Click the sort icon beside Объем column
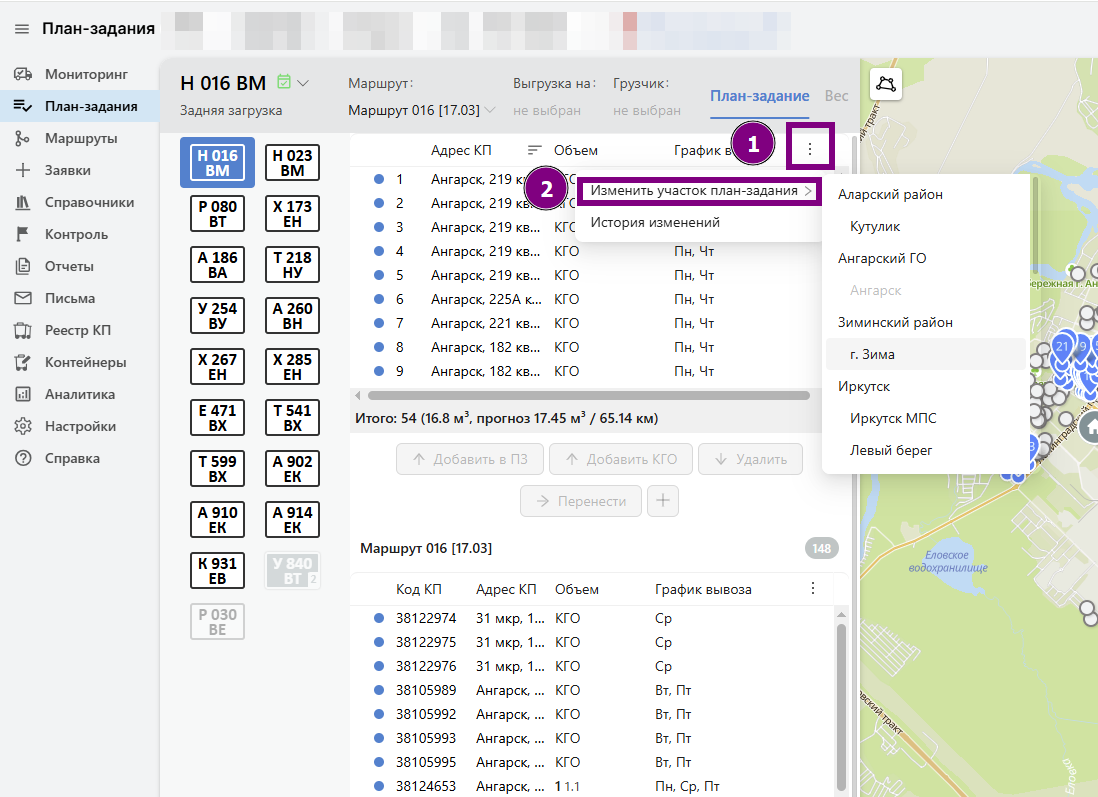Screen dimensions: 1098x797 535,150
